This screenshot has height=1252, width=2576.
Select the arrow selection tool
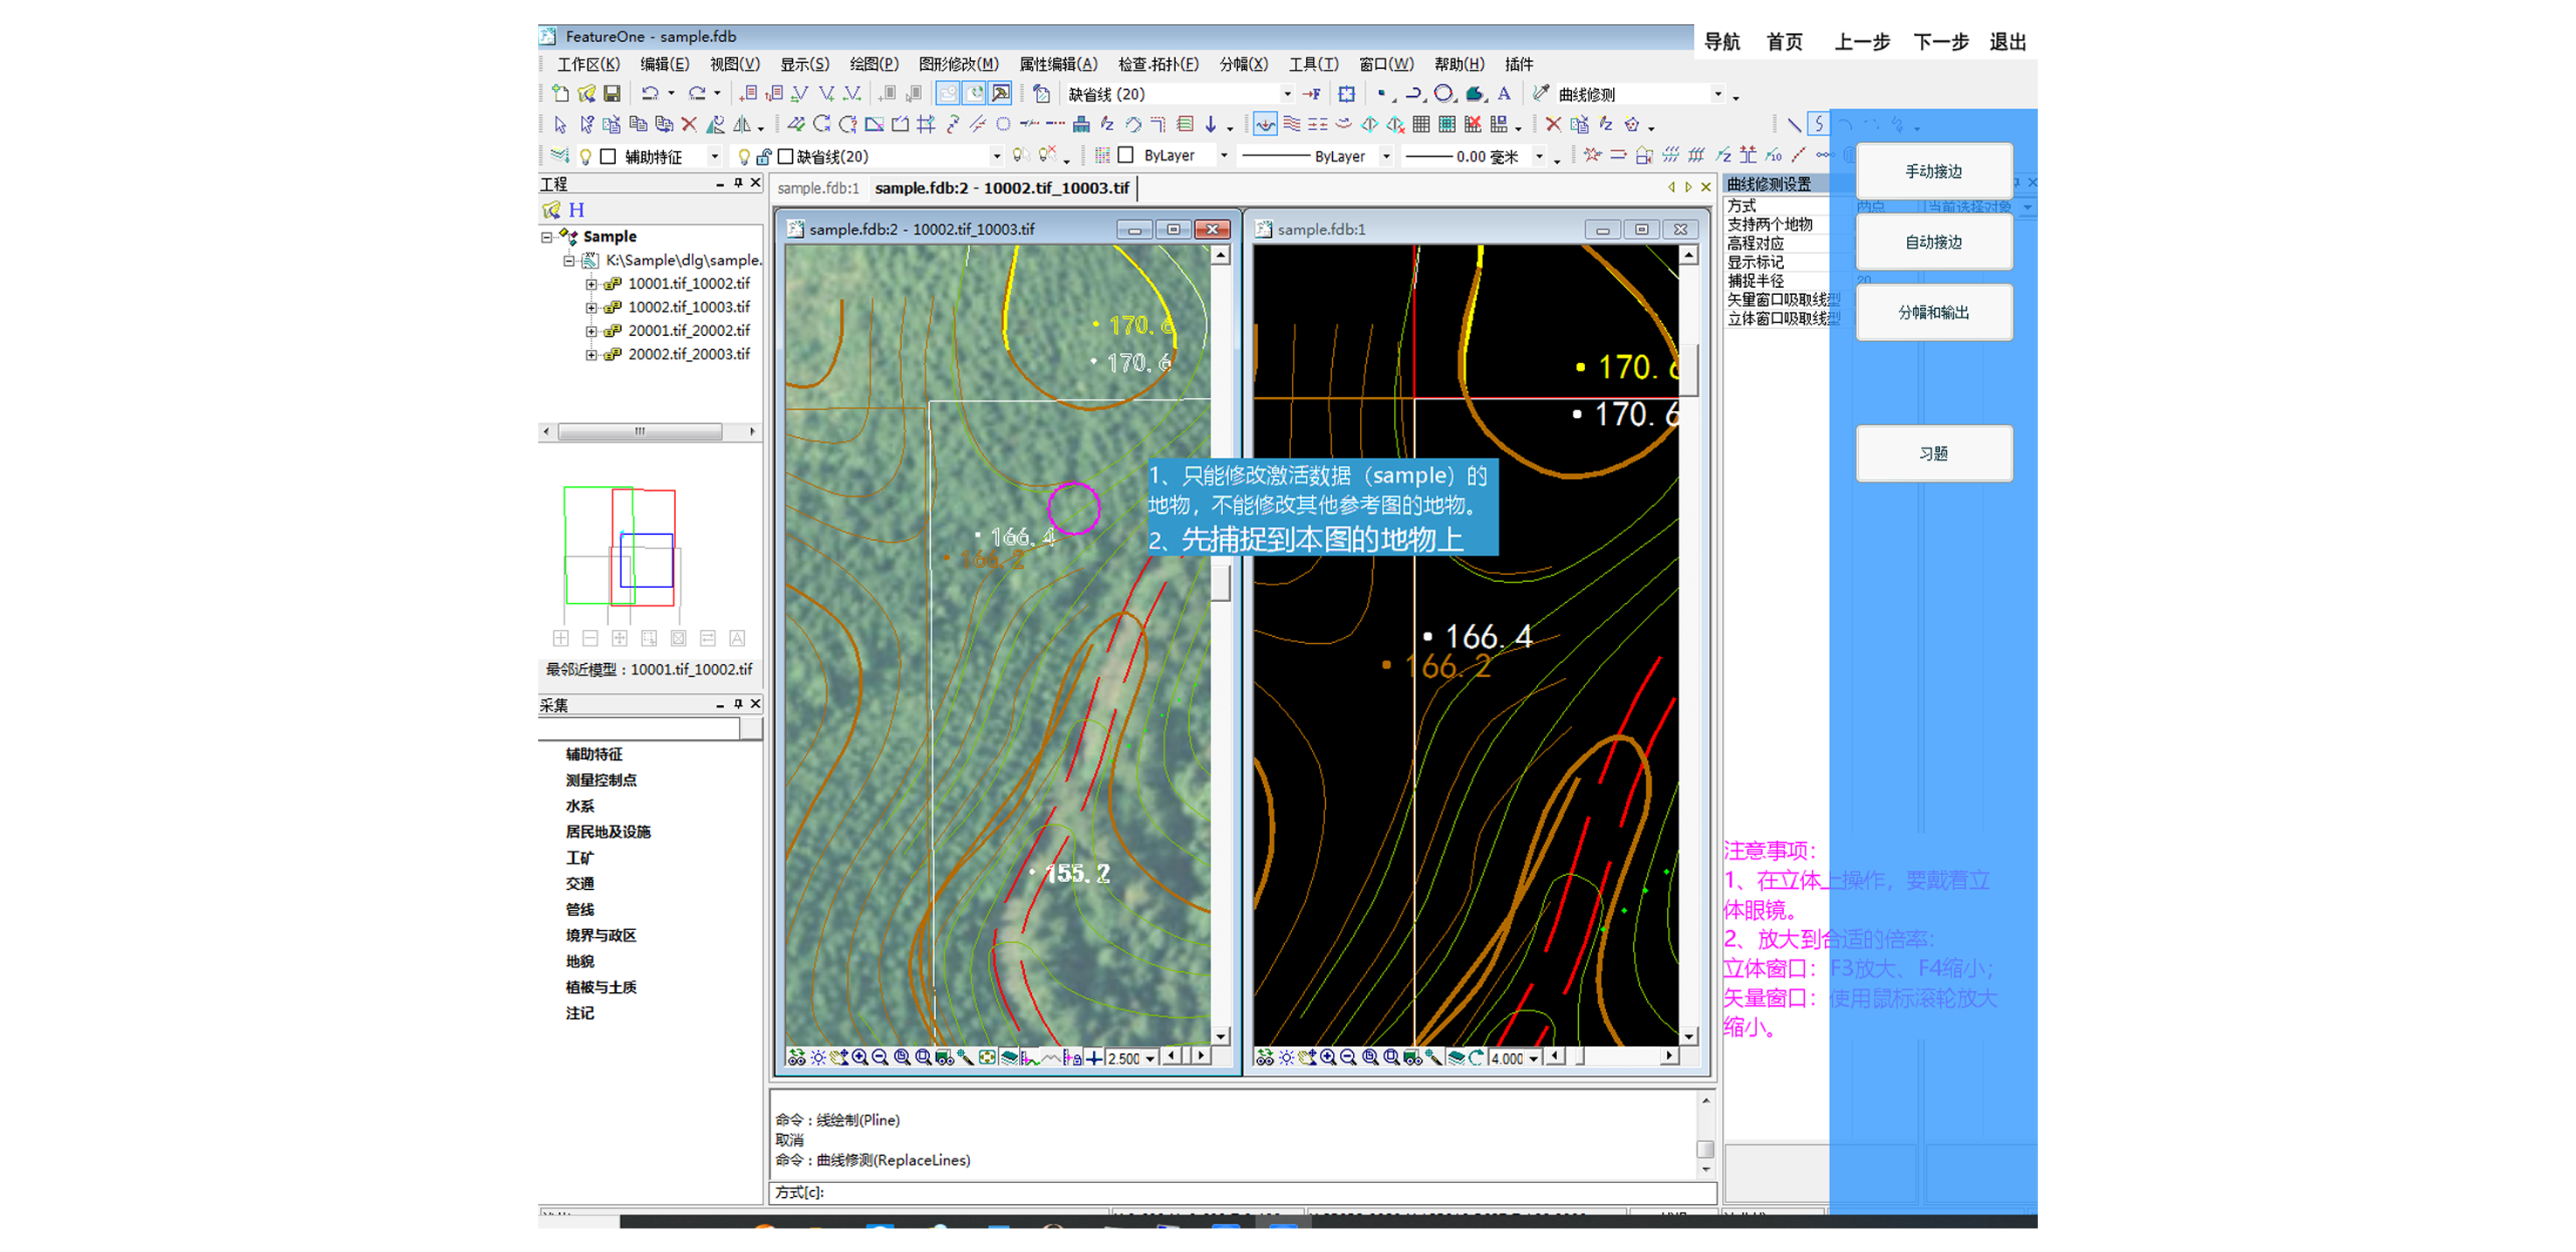point(560,125)
